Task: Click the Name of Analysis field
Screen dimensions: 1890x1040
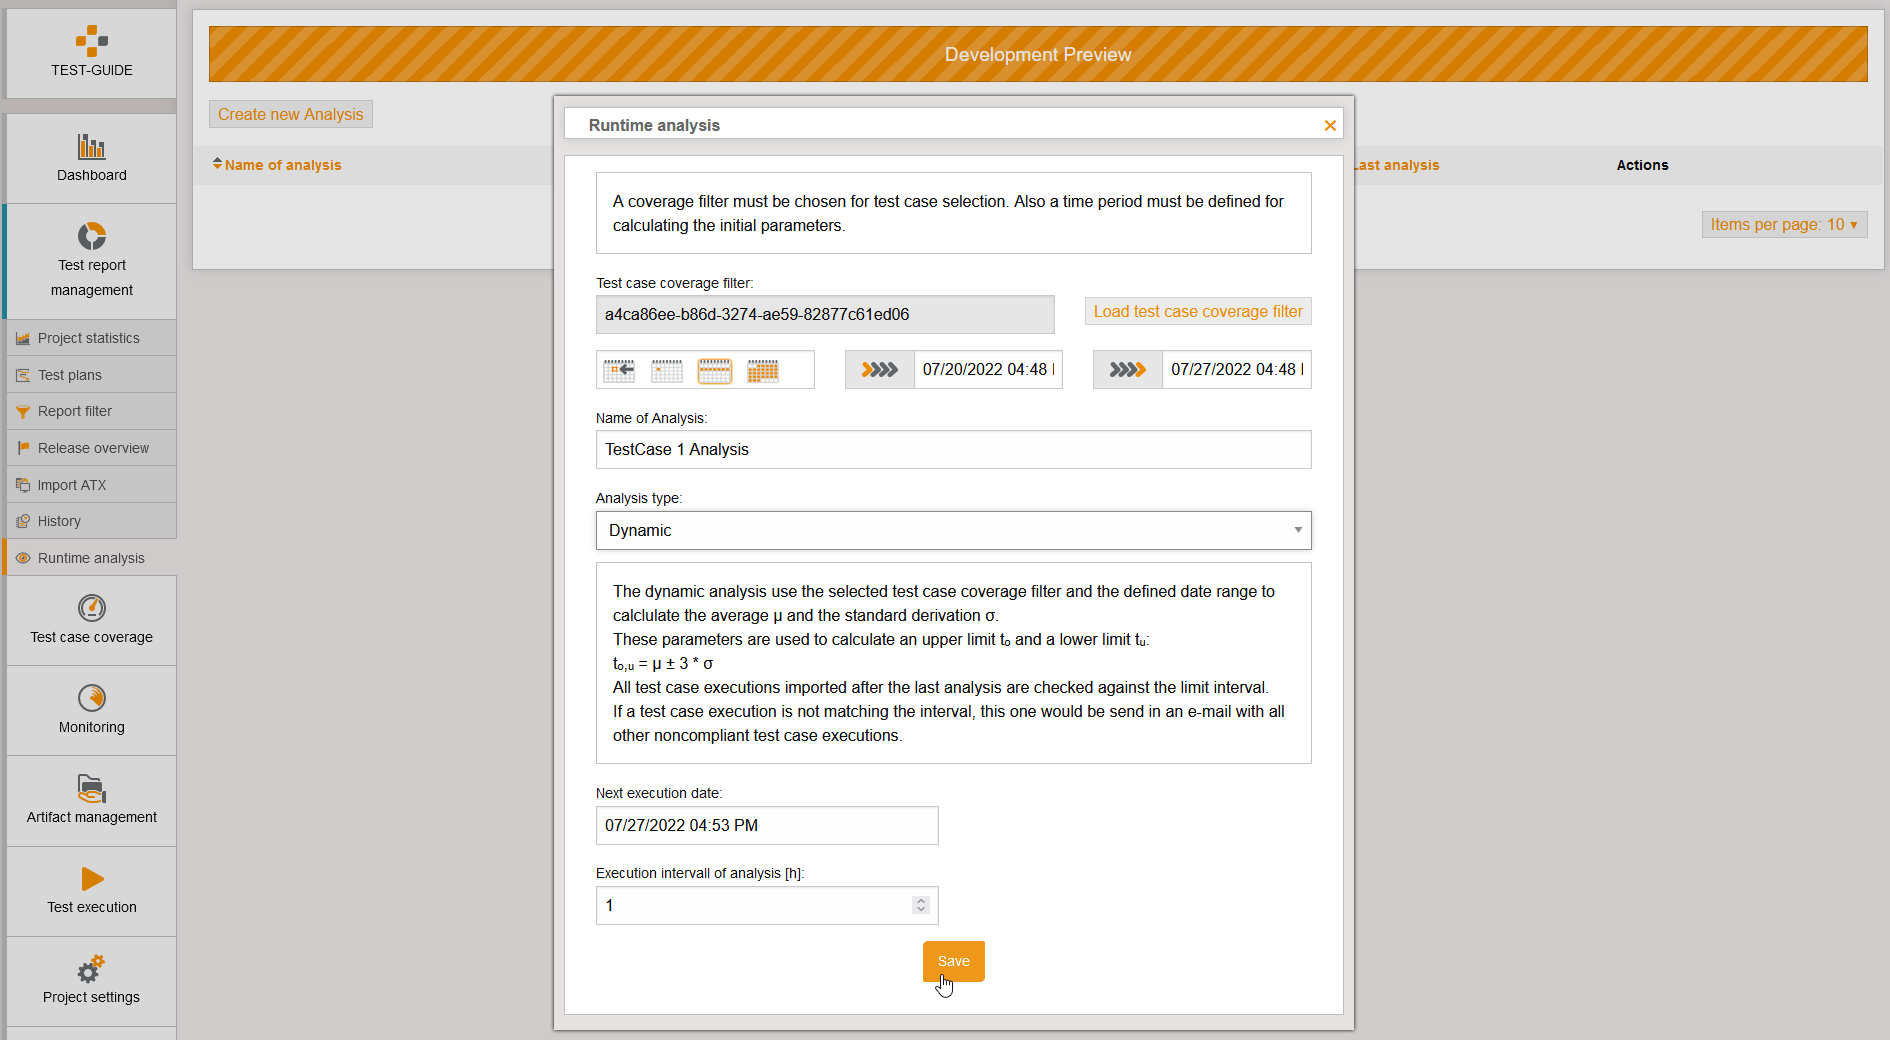Action: 953,450
